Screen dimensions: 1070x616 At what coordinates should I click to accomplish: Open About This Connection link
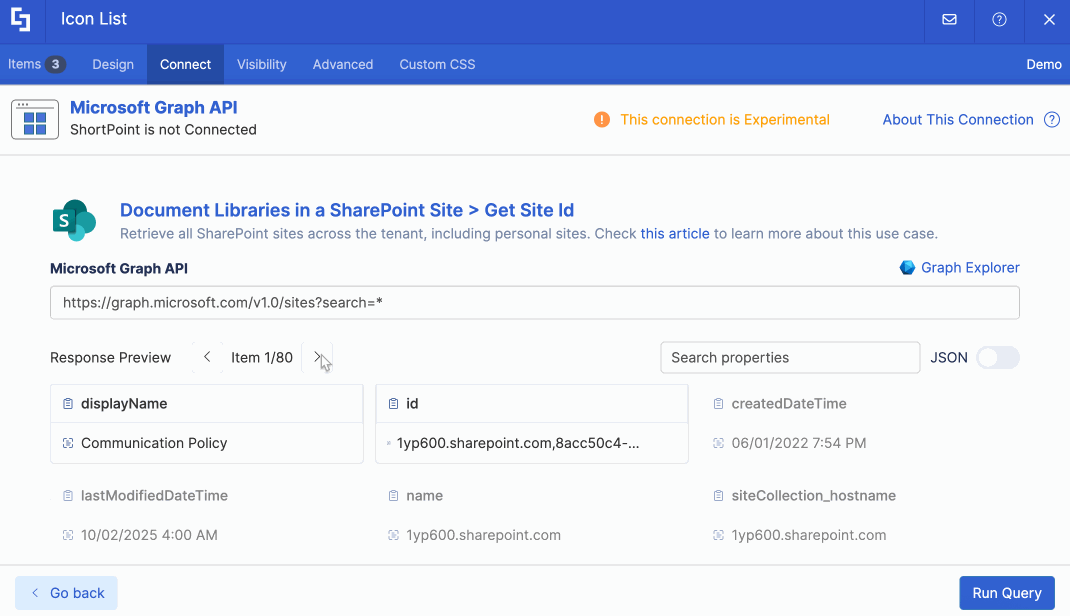(958, 119)
